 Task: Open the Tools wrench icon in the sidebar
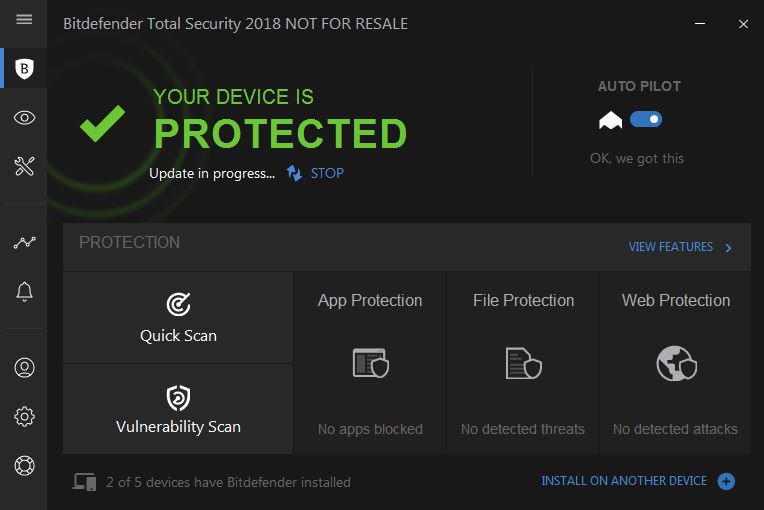[24, 166]
